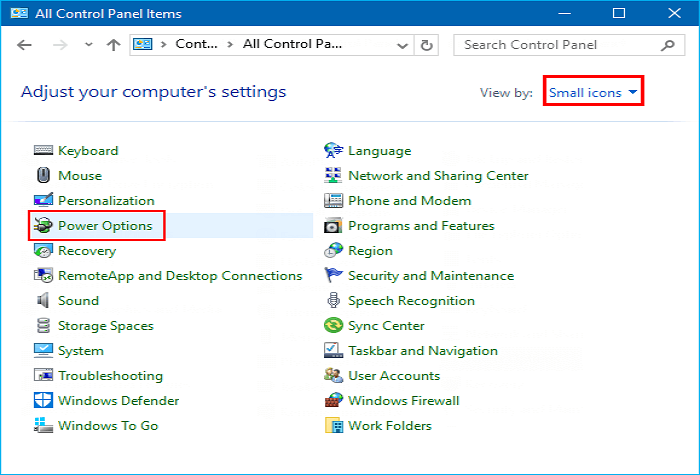Click the Windows Firewall brick icon
The image size is (700, 475).
[x=333, y=401]
